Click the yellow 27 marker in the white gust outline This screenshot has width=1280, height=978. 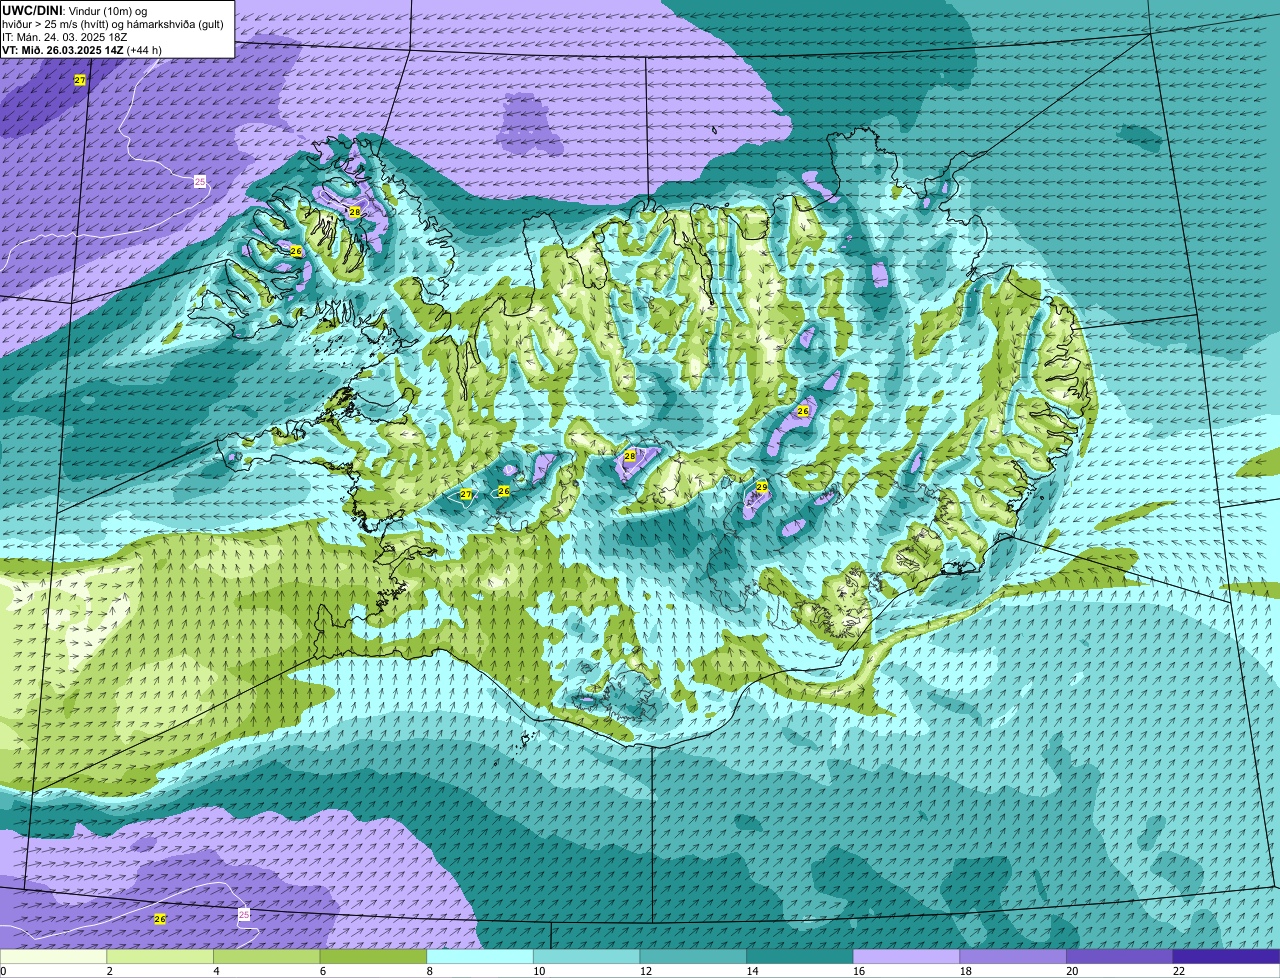[466, 494]
